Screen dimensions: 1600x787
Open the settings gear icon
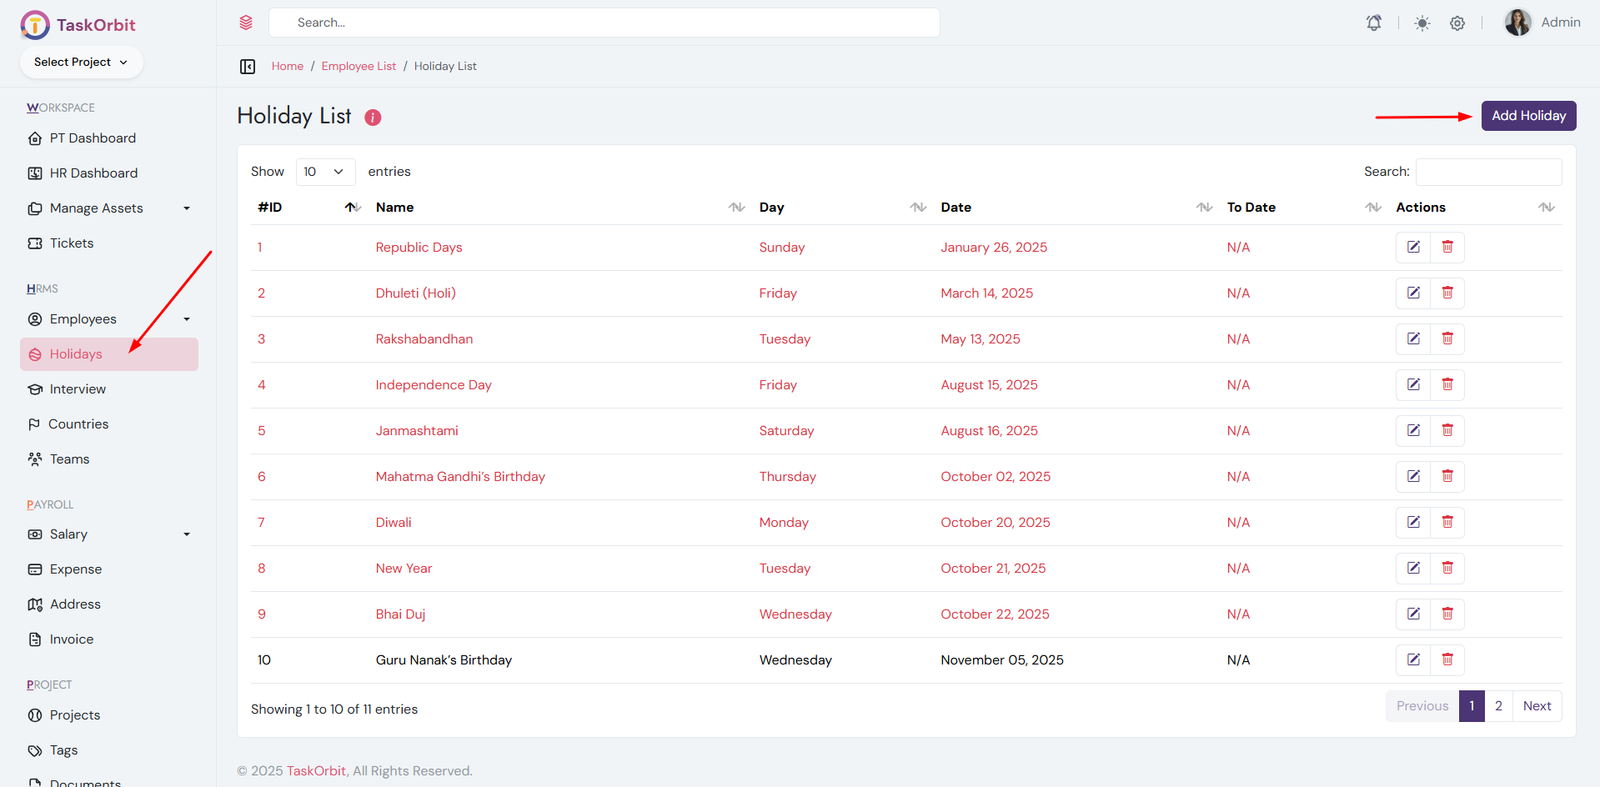(1457, 23)
